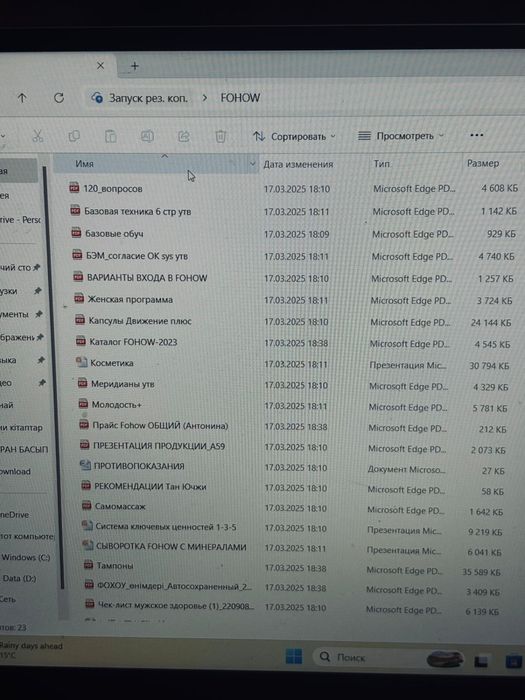Close the current Explorer tab
Viewport: 525px width, 700px height.
click(x=100, y=66)
